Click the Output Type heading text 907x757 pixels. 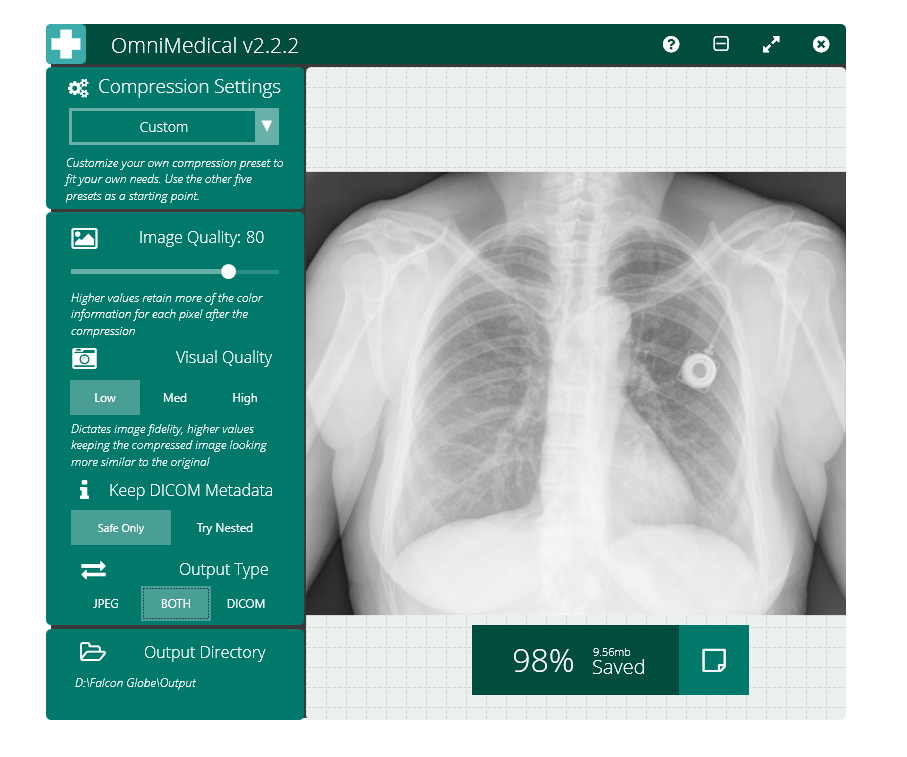(x=224, y=570)
